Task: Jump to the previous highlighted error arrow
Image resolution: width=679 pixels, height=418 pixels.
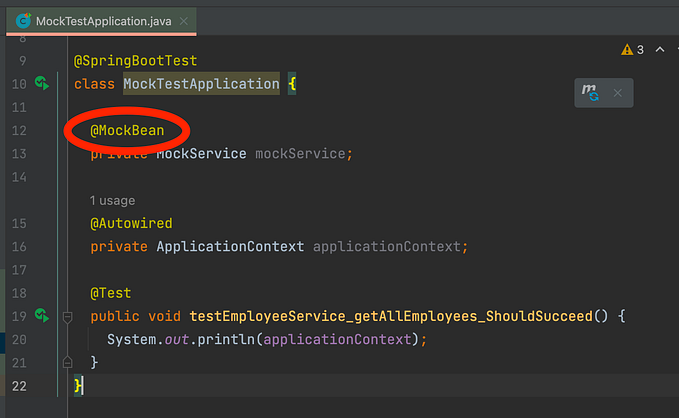Action: [660, 49]
